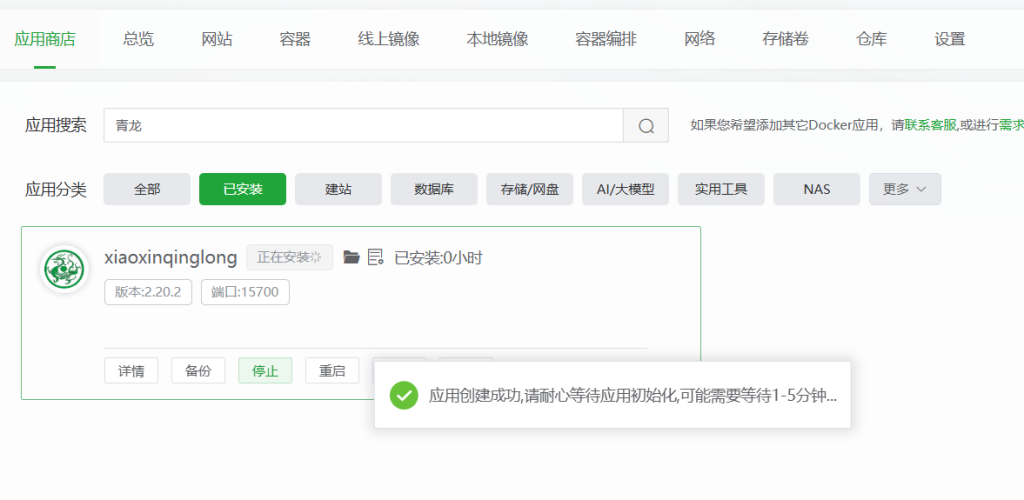This screenshot has height=500, width=1024.
Task: Switch to the 容器 tab
Action: 295,39
